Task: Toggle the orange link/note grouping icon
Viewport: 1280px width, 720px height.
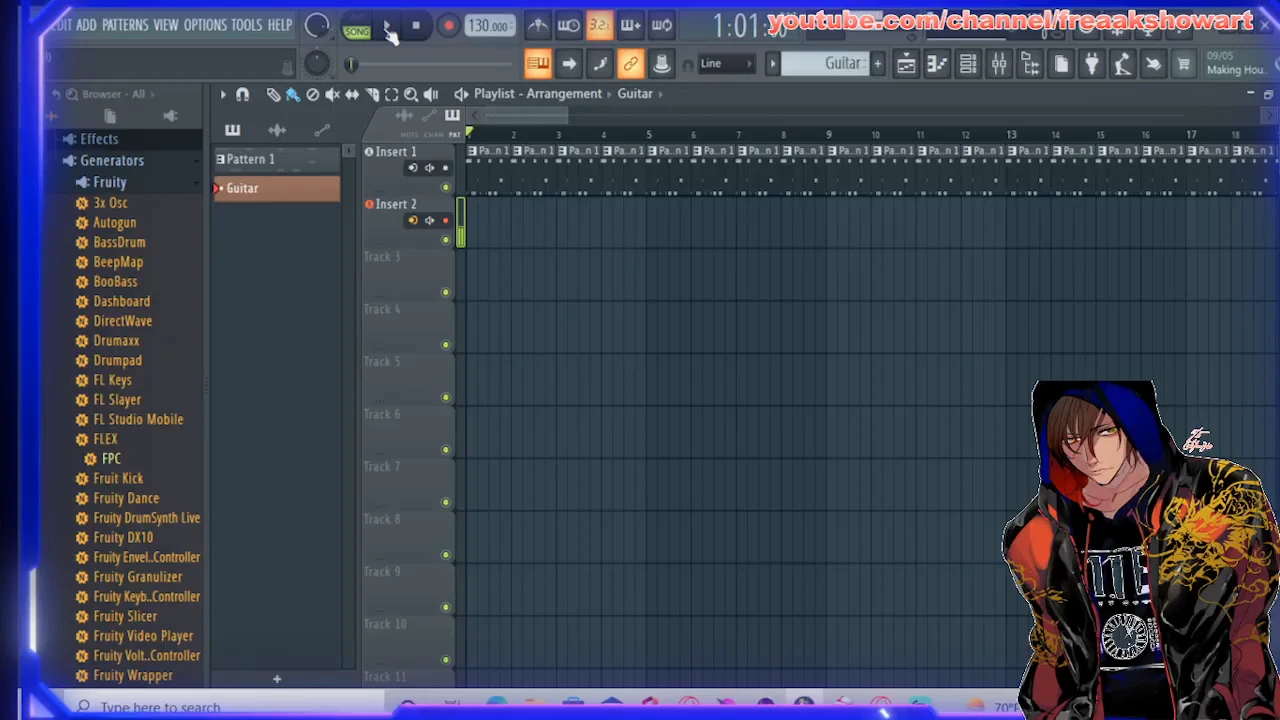Action: tap(630, 64)
